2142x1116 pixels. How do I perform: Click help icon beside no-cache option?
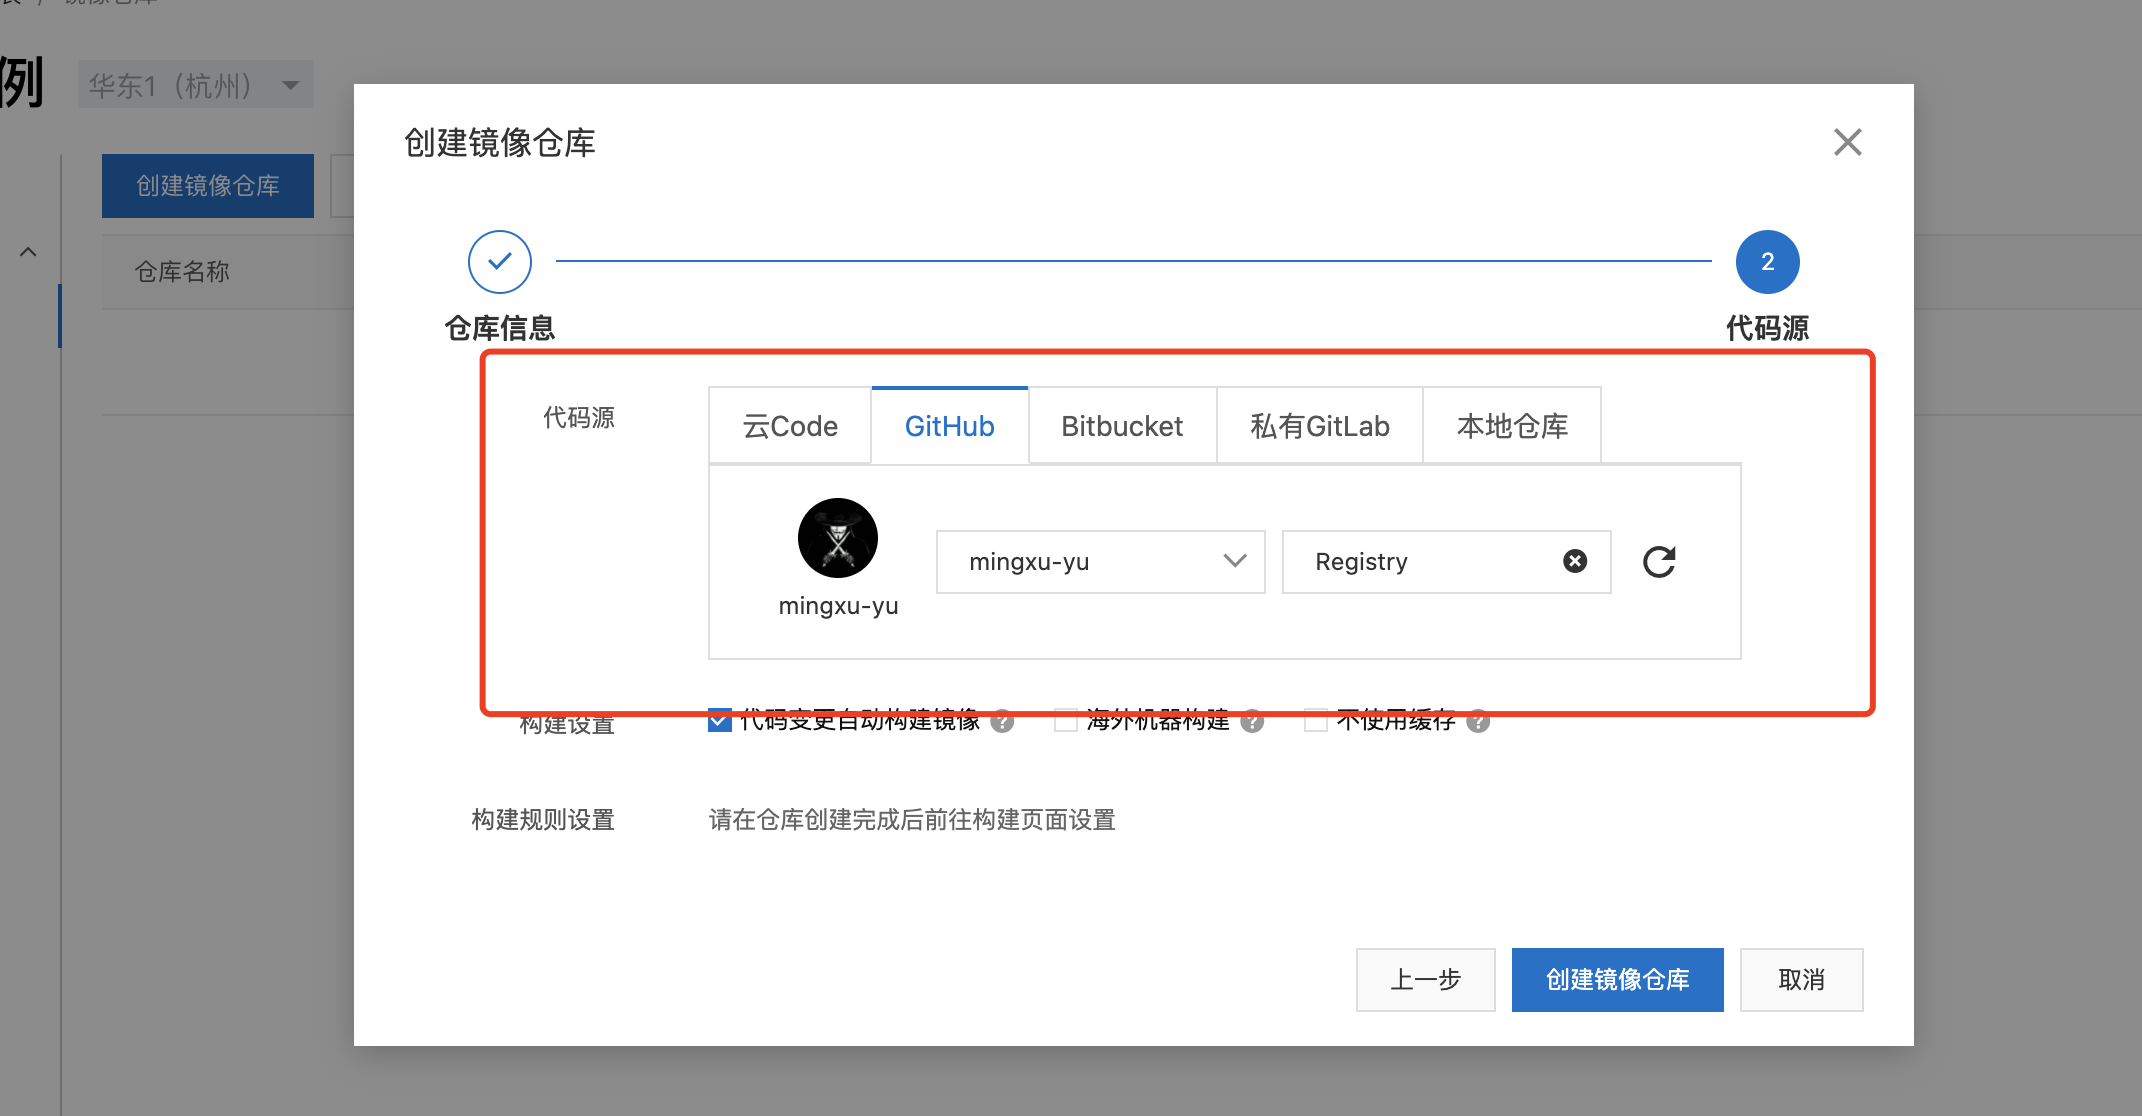[1478, 721]
